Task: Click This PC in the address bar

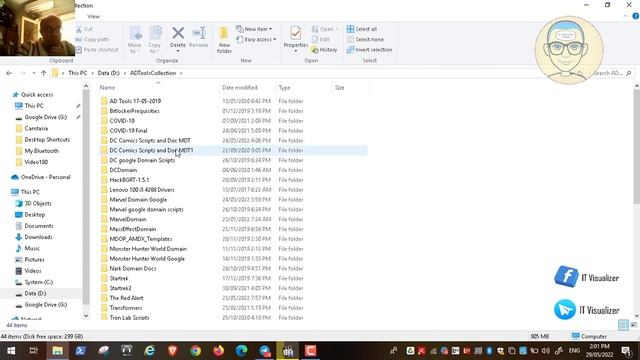Action: pos(78,73)
